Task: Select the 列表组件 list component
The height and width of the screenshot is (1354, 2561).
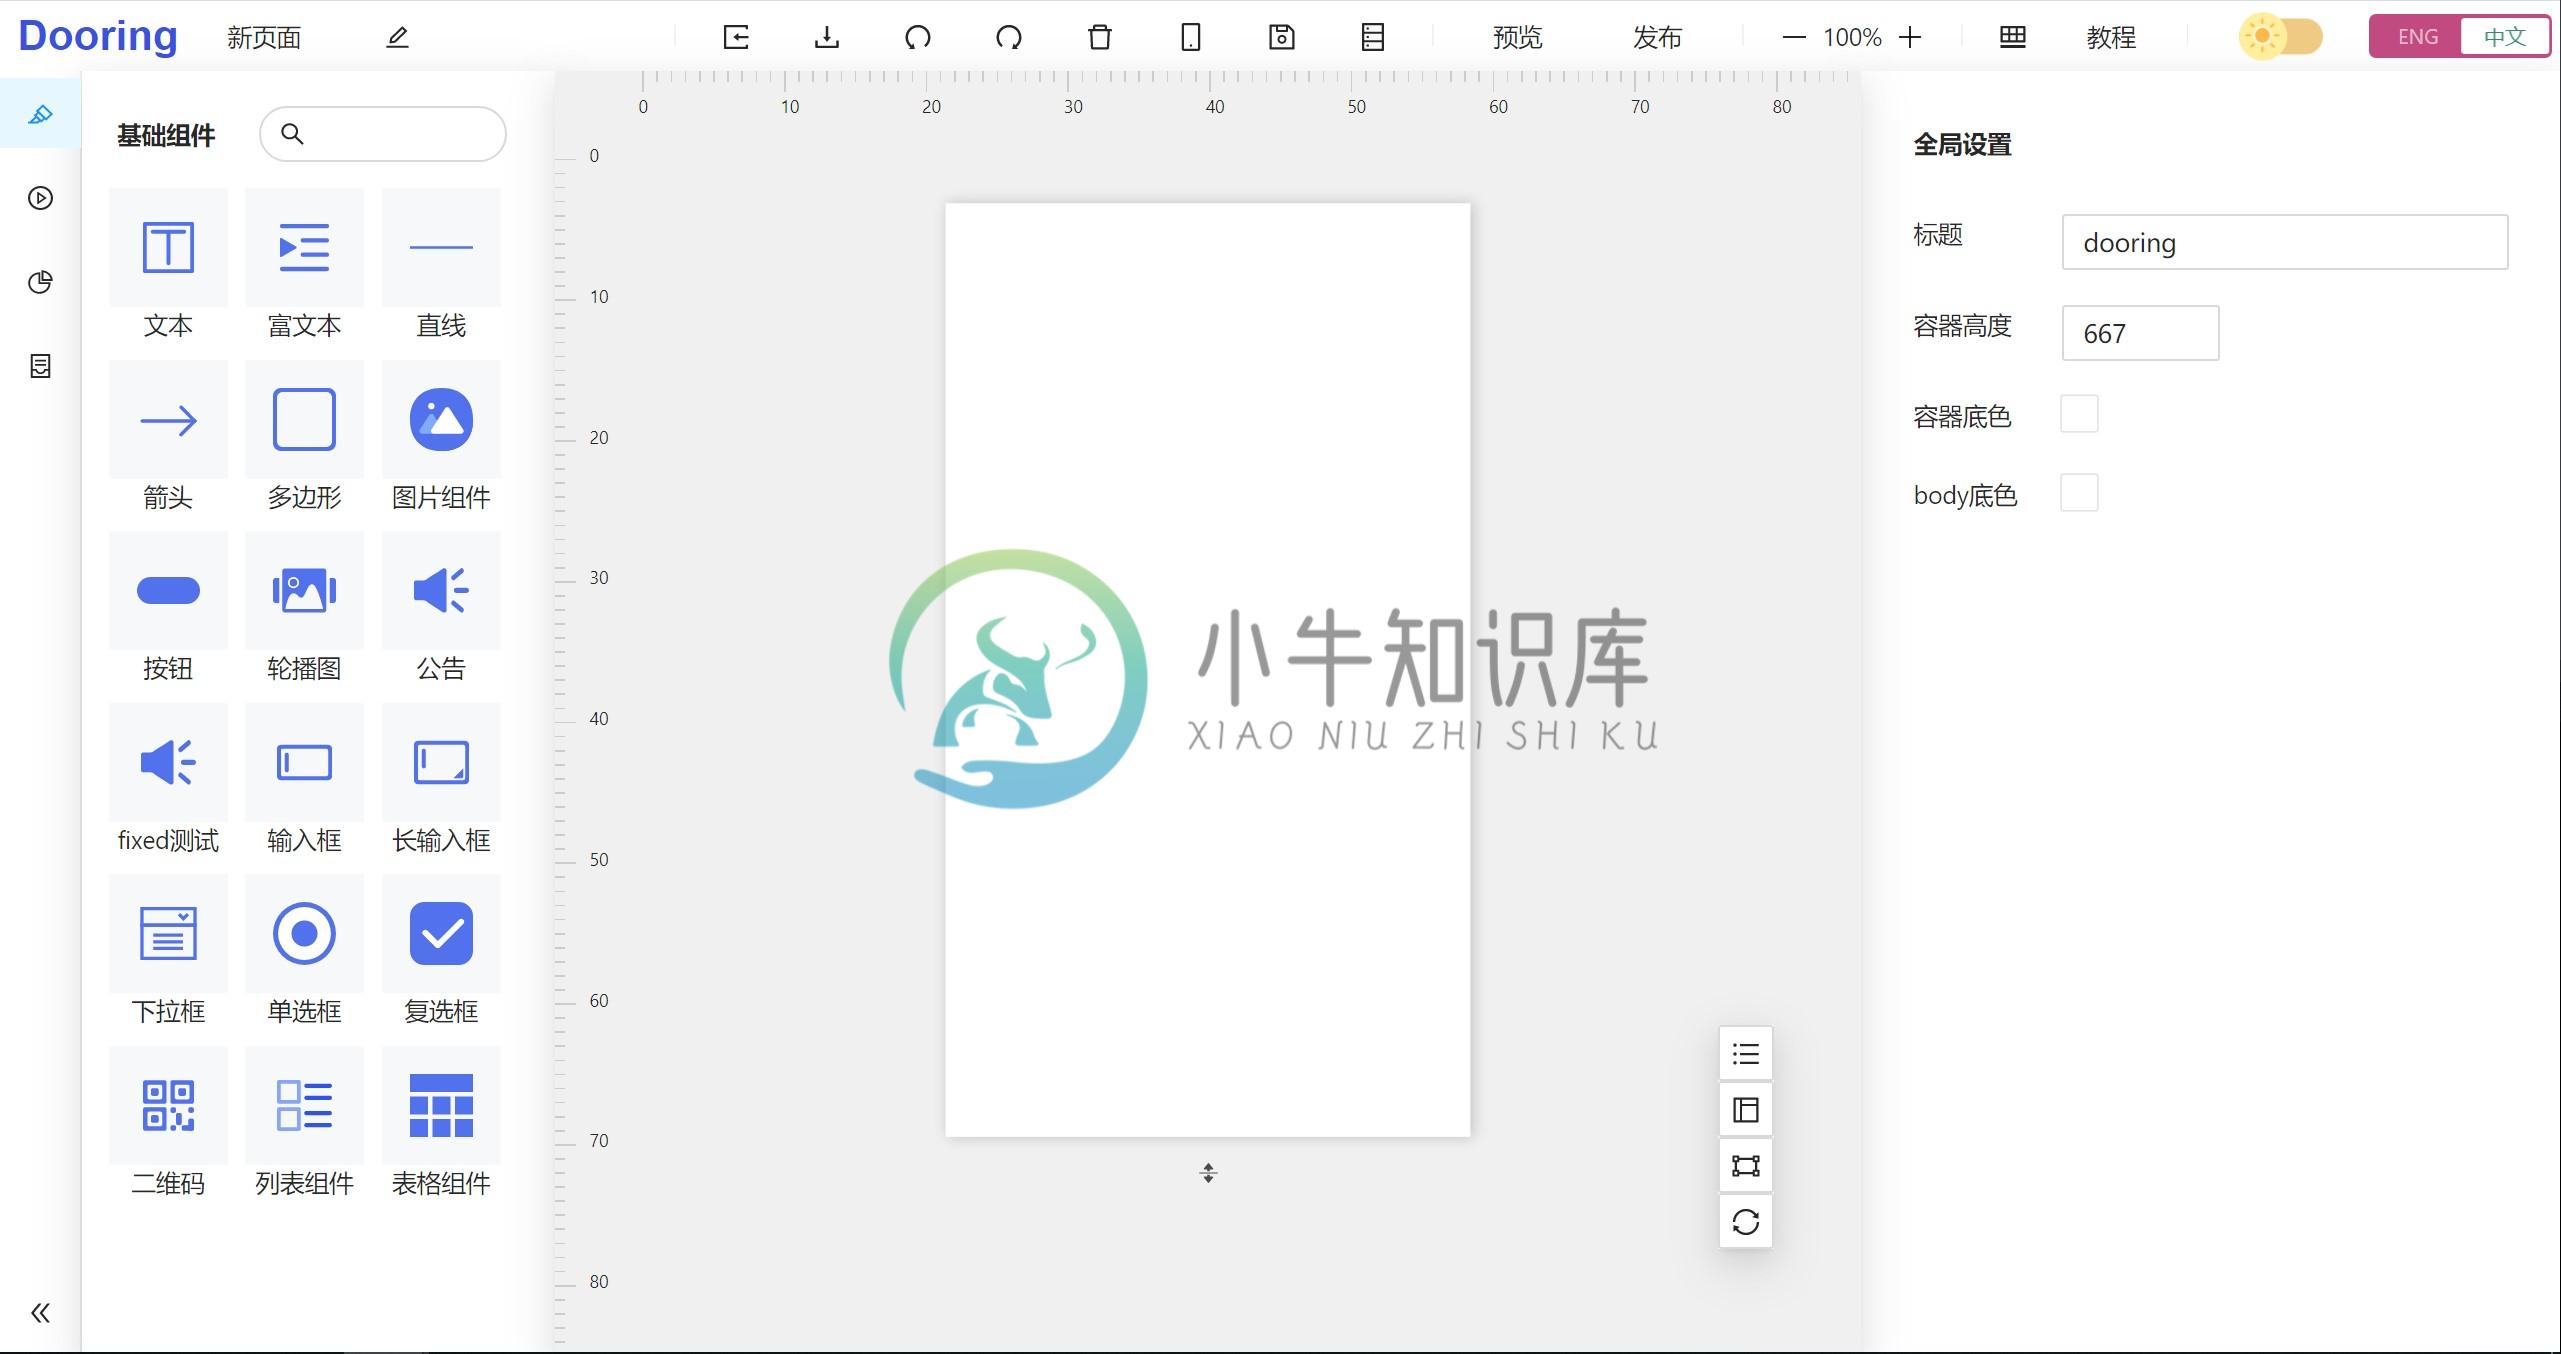Action: pyautogui.click(x=304, y=1122)
